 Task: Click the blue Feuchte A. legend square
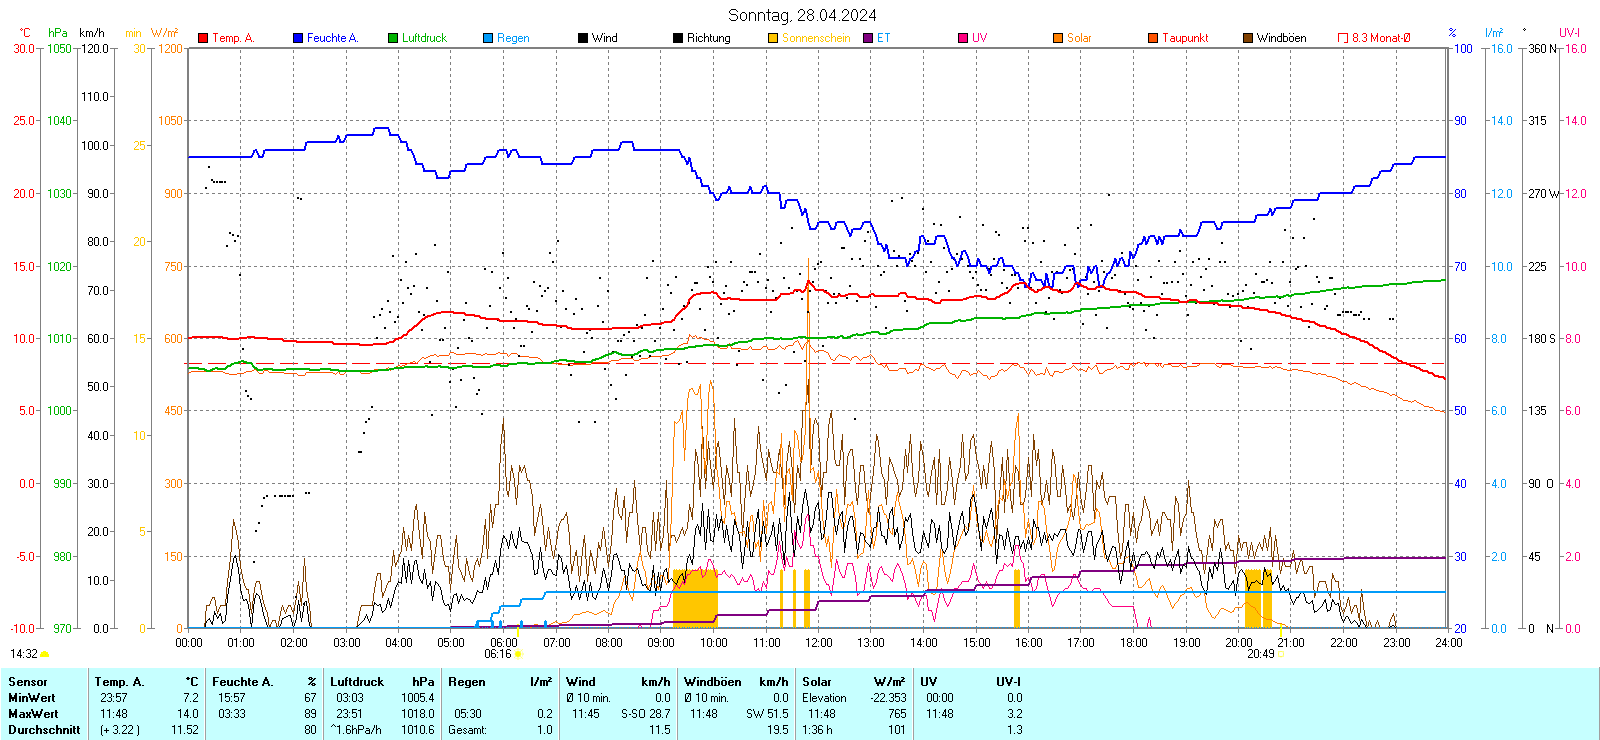tap(298, 38)
